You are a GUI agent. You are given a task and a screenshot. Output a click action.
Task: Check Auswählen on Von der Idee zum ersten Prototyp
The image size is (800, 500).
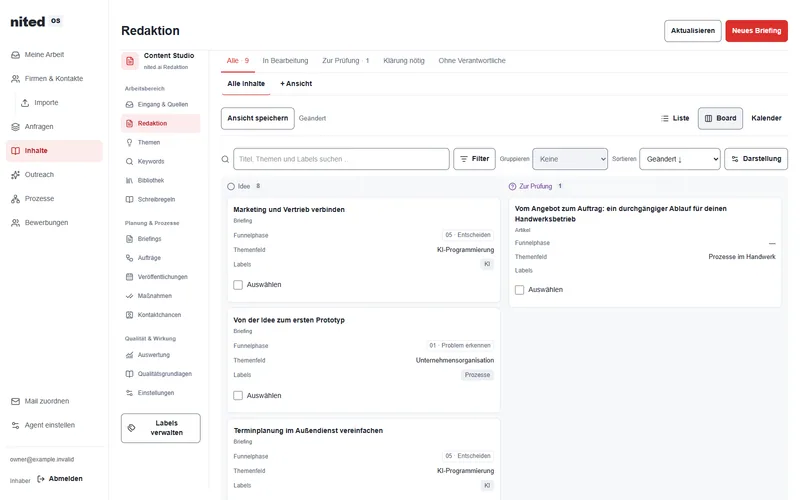(x=238, y=395)
